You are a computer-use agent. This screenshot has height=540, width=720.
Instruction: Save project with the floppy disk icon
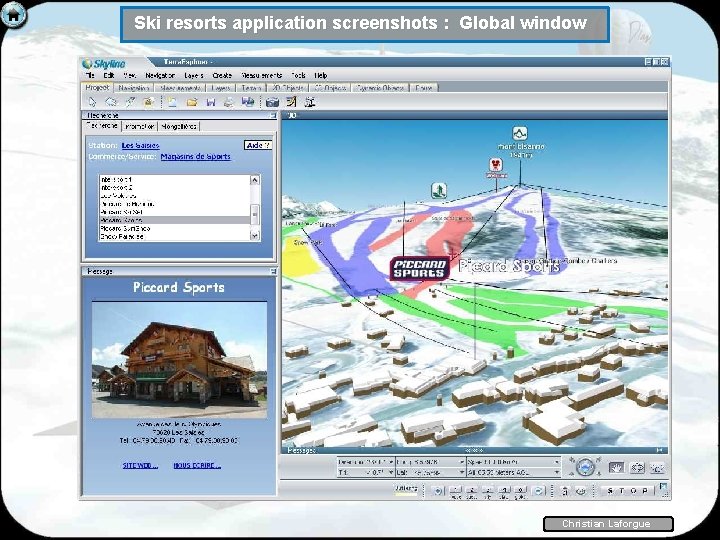point(211,102)
